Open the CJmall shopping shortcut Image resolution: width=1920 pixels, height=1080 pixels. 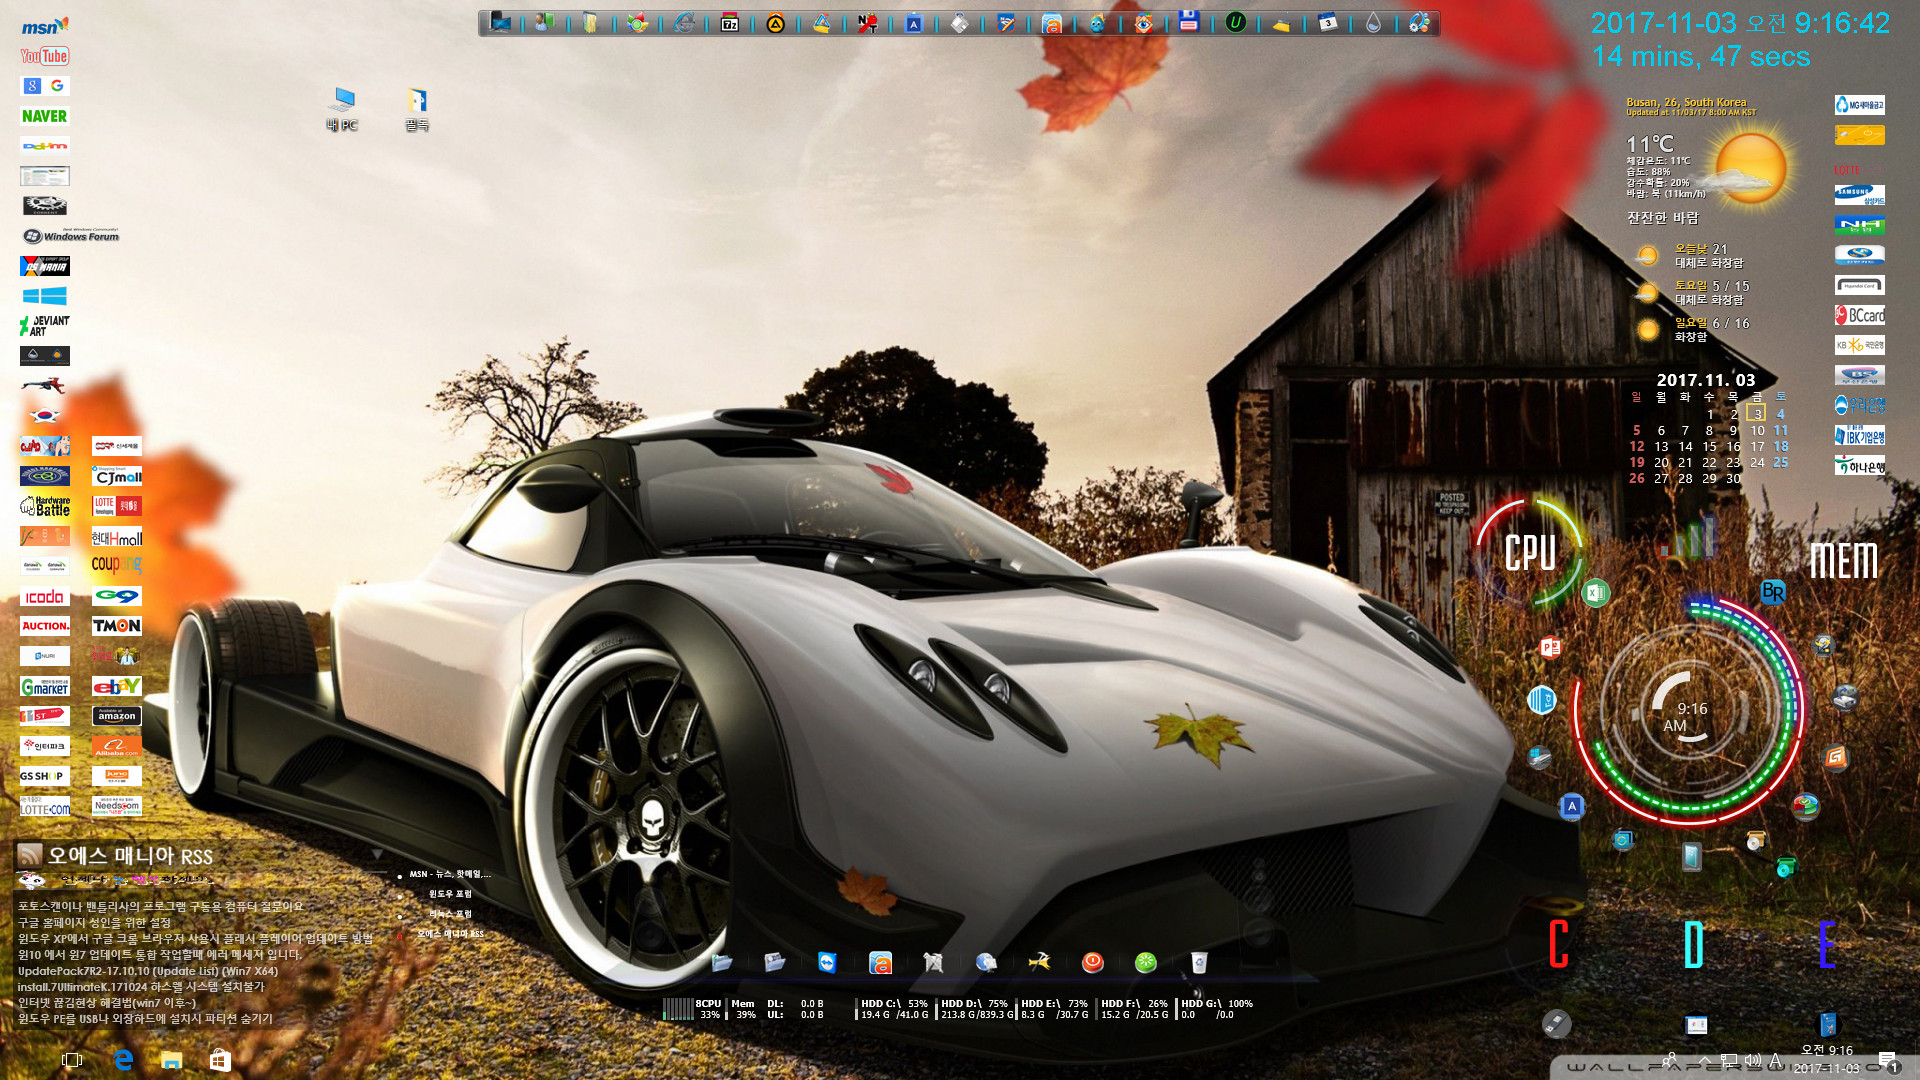tap(117, 476)
